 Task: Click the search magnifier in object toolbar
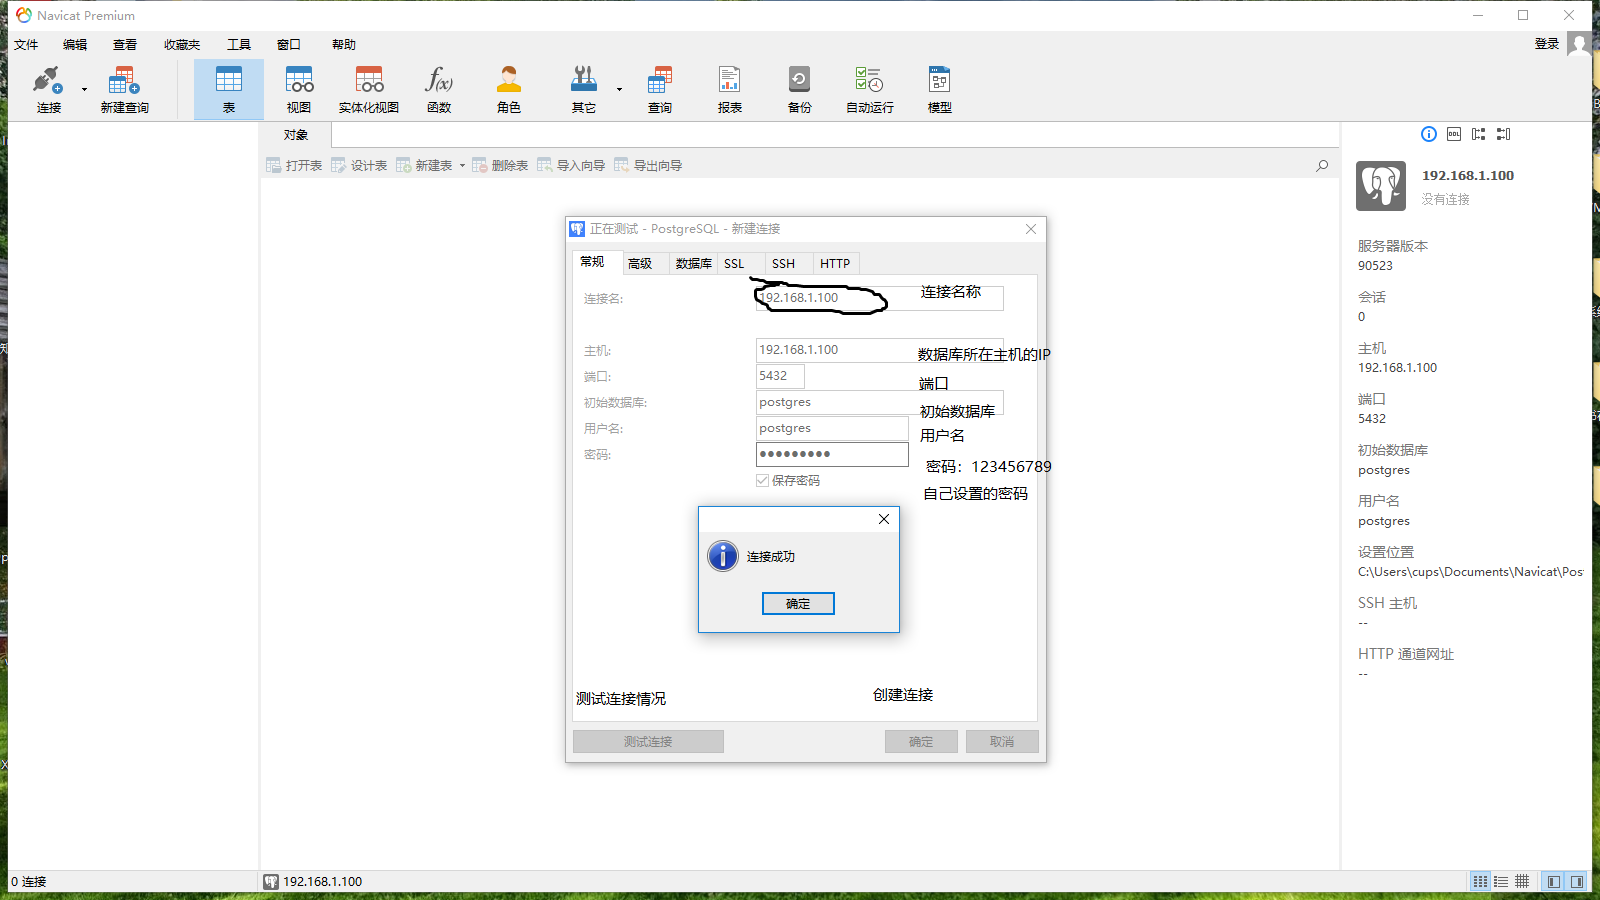pos(1322,166)
